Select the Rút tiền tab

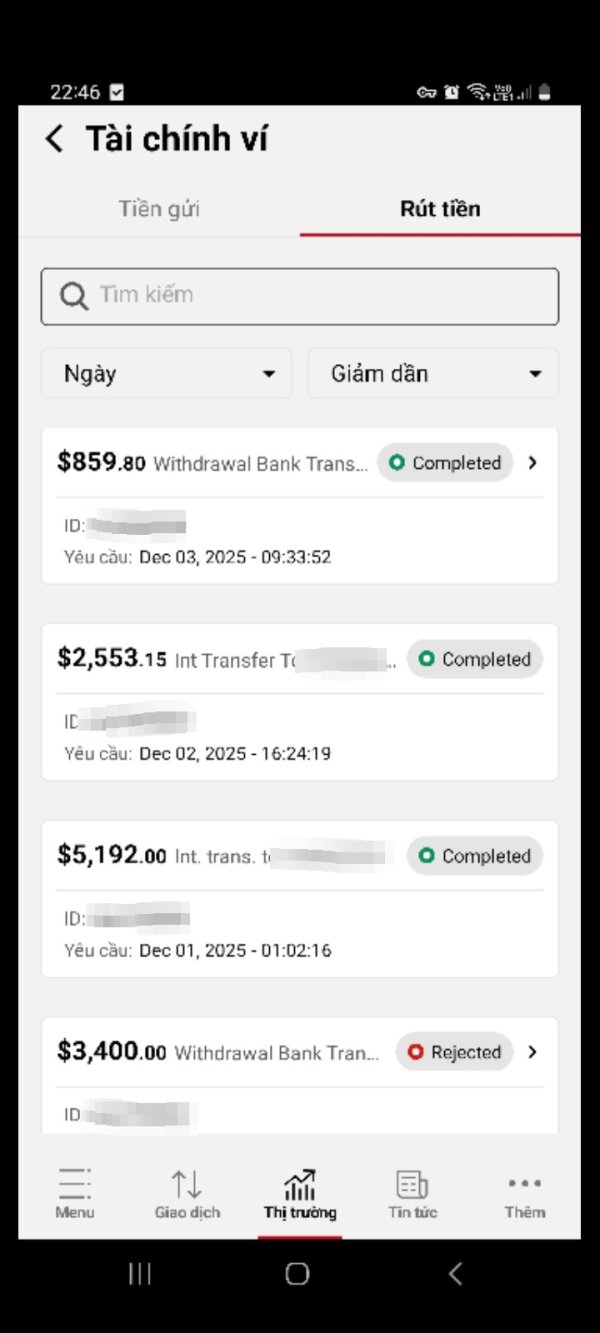[440, 209]
